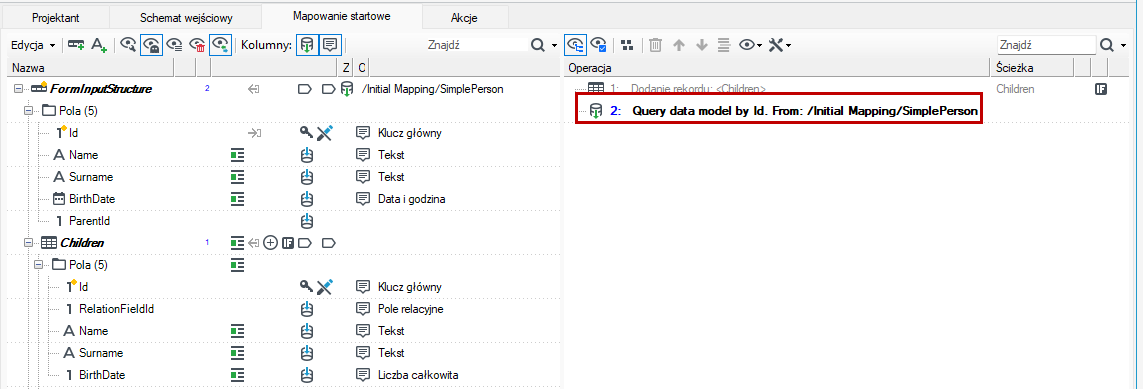Open the Edycja dropdown menu

[33, 45]
